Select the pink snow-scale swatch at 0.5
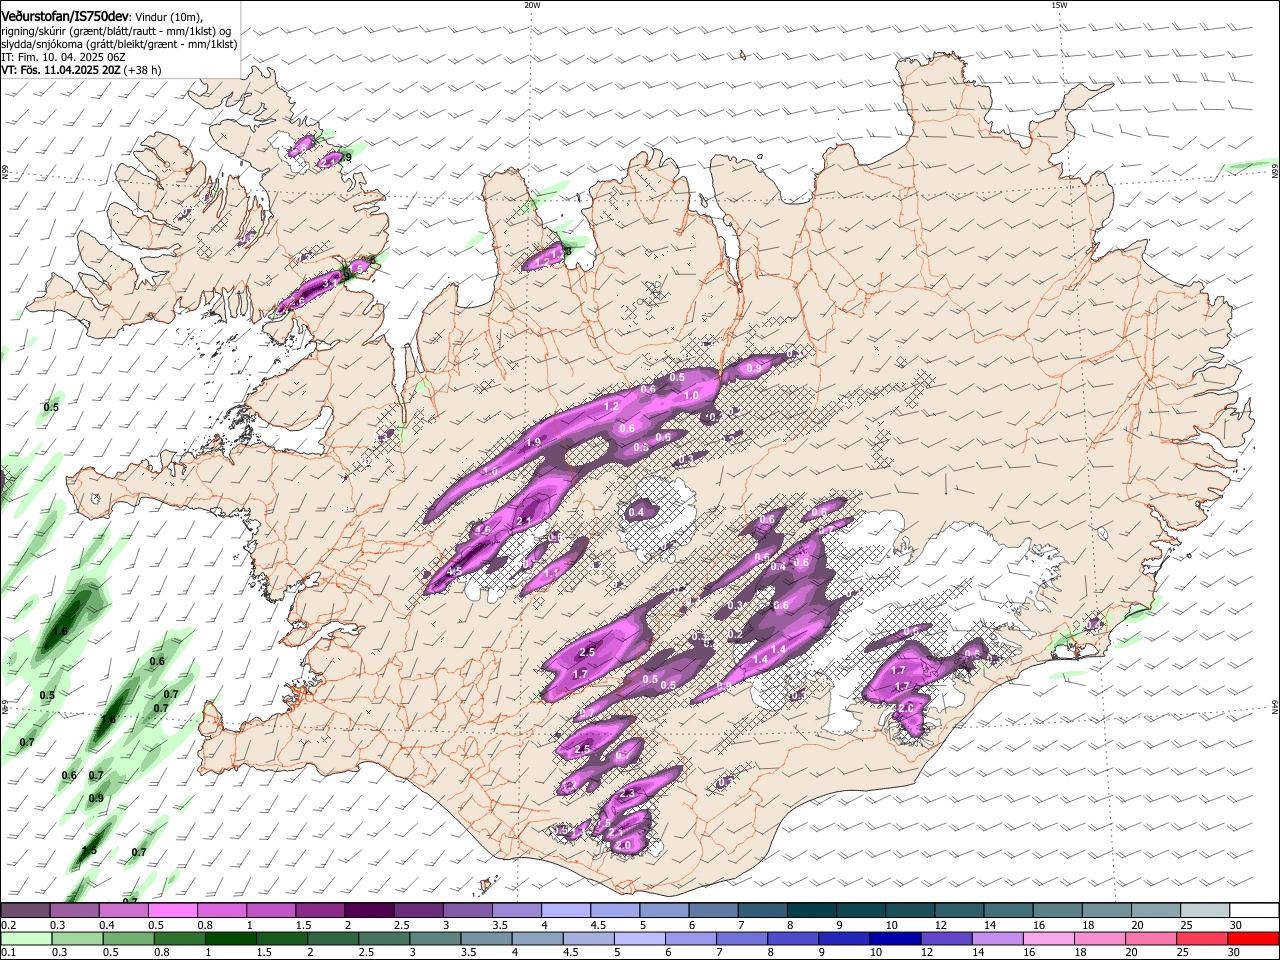Screen dimensions: 1280x960 click(x=172, y=910)
